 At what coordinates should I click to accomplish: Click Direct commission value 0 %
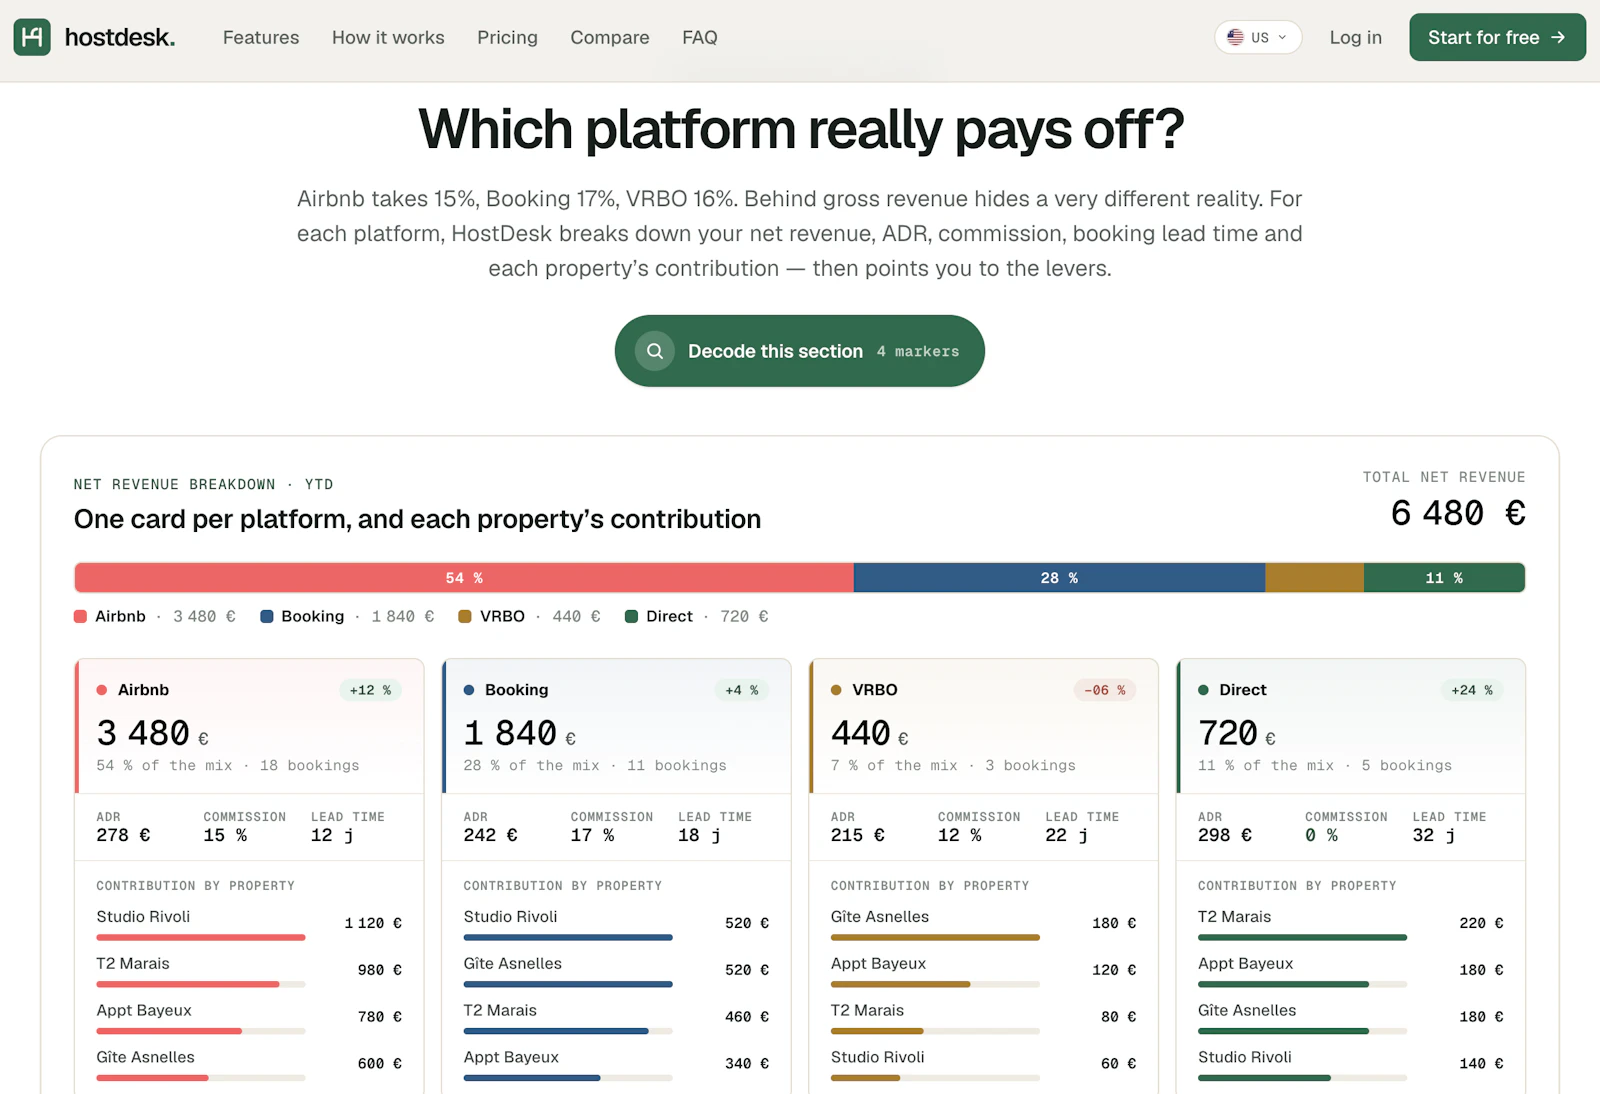1321,835
